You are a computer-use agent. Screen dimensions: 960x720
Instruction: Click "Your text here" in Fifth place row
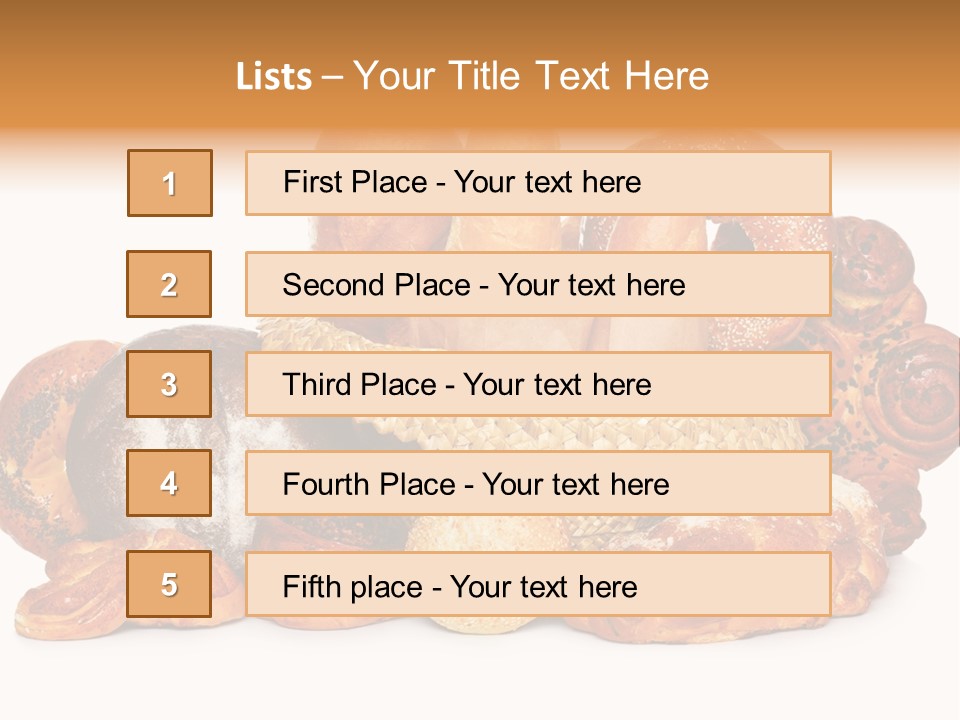pos(544,586)
